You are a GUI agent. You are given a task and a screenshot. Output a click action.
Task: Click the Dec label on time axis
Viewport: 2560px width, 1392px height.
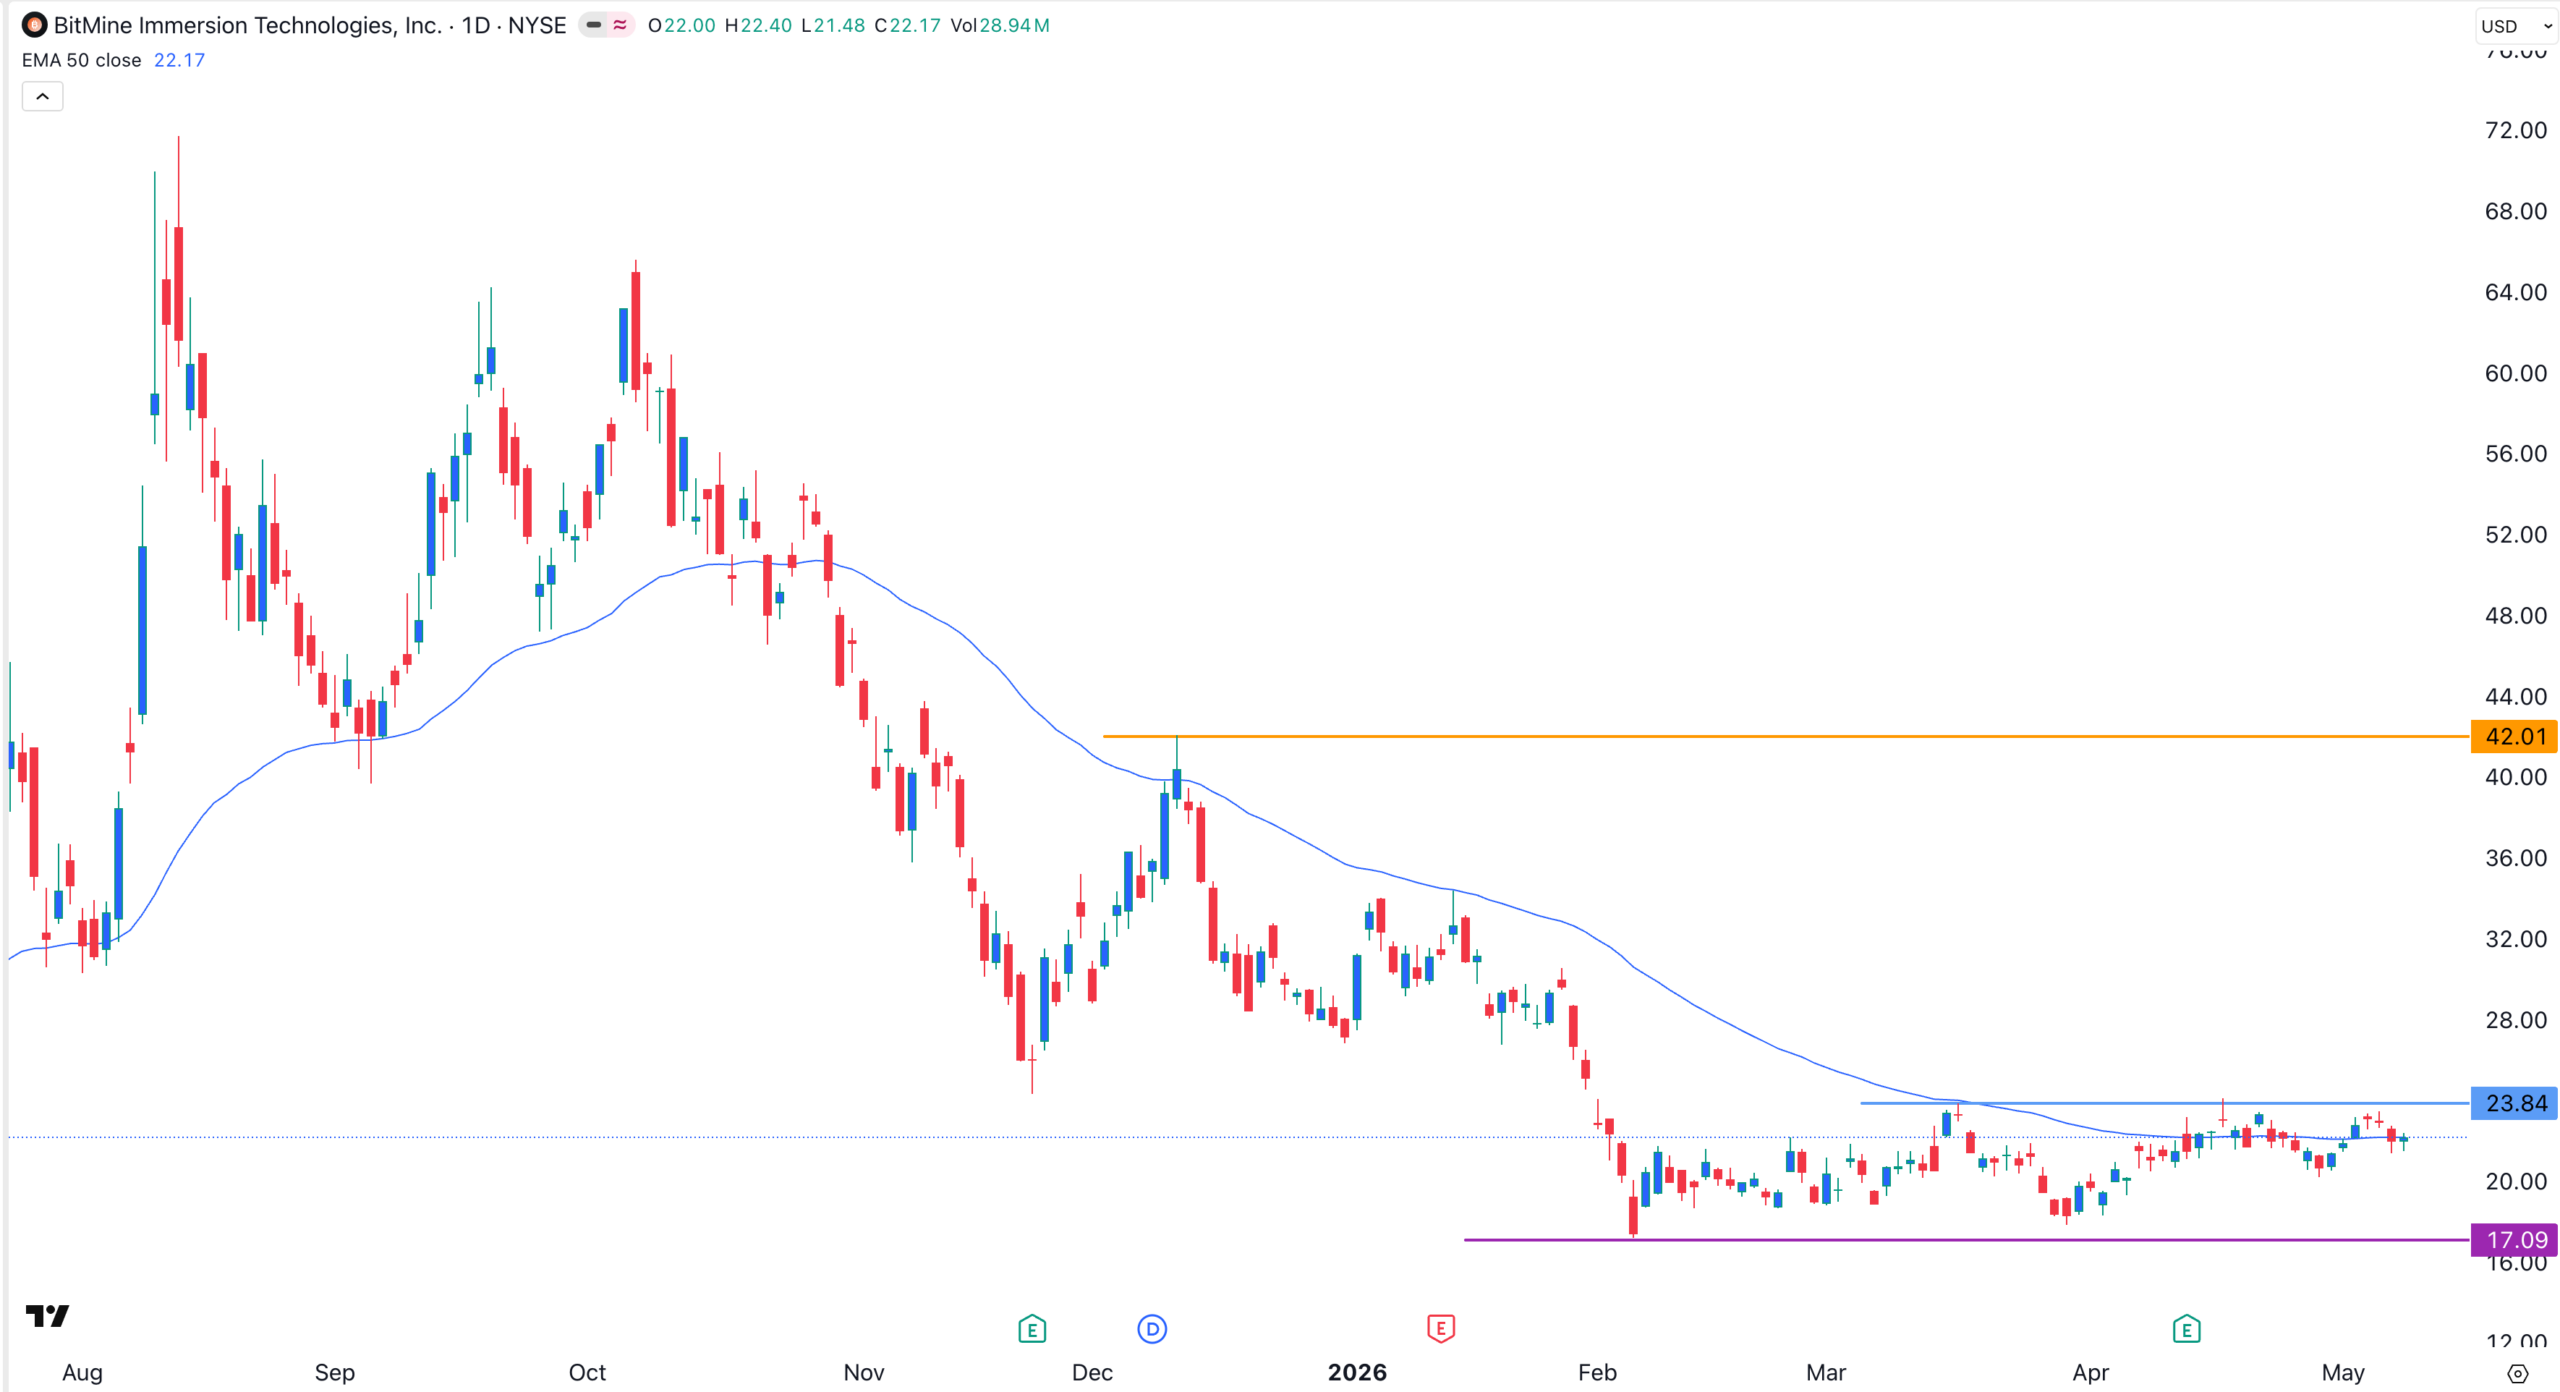coord(1092,1372)
